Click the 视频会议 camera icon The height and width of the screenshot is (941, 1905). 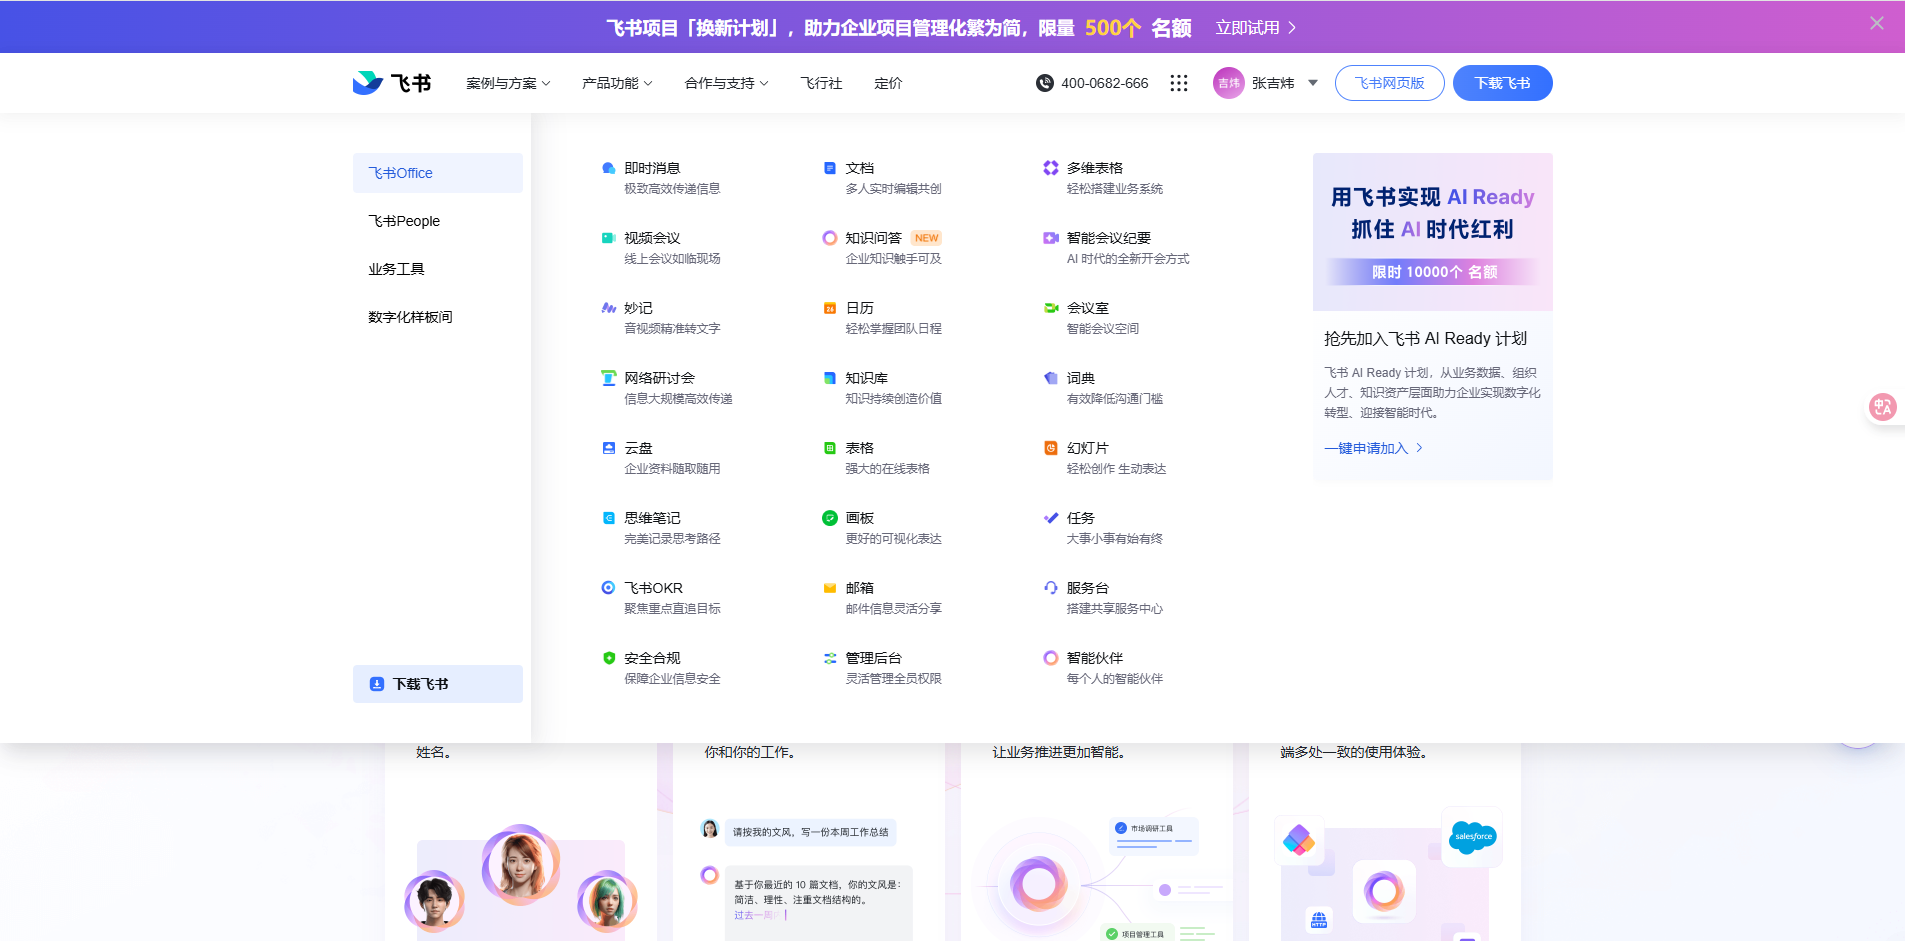[x=608, y=238]
